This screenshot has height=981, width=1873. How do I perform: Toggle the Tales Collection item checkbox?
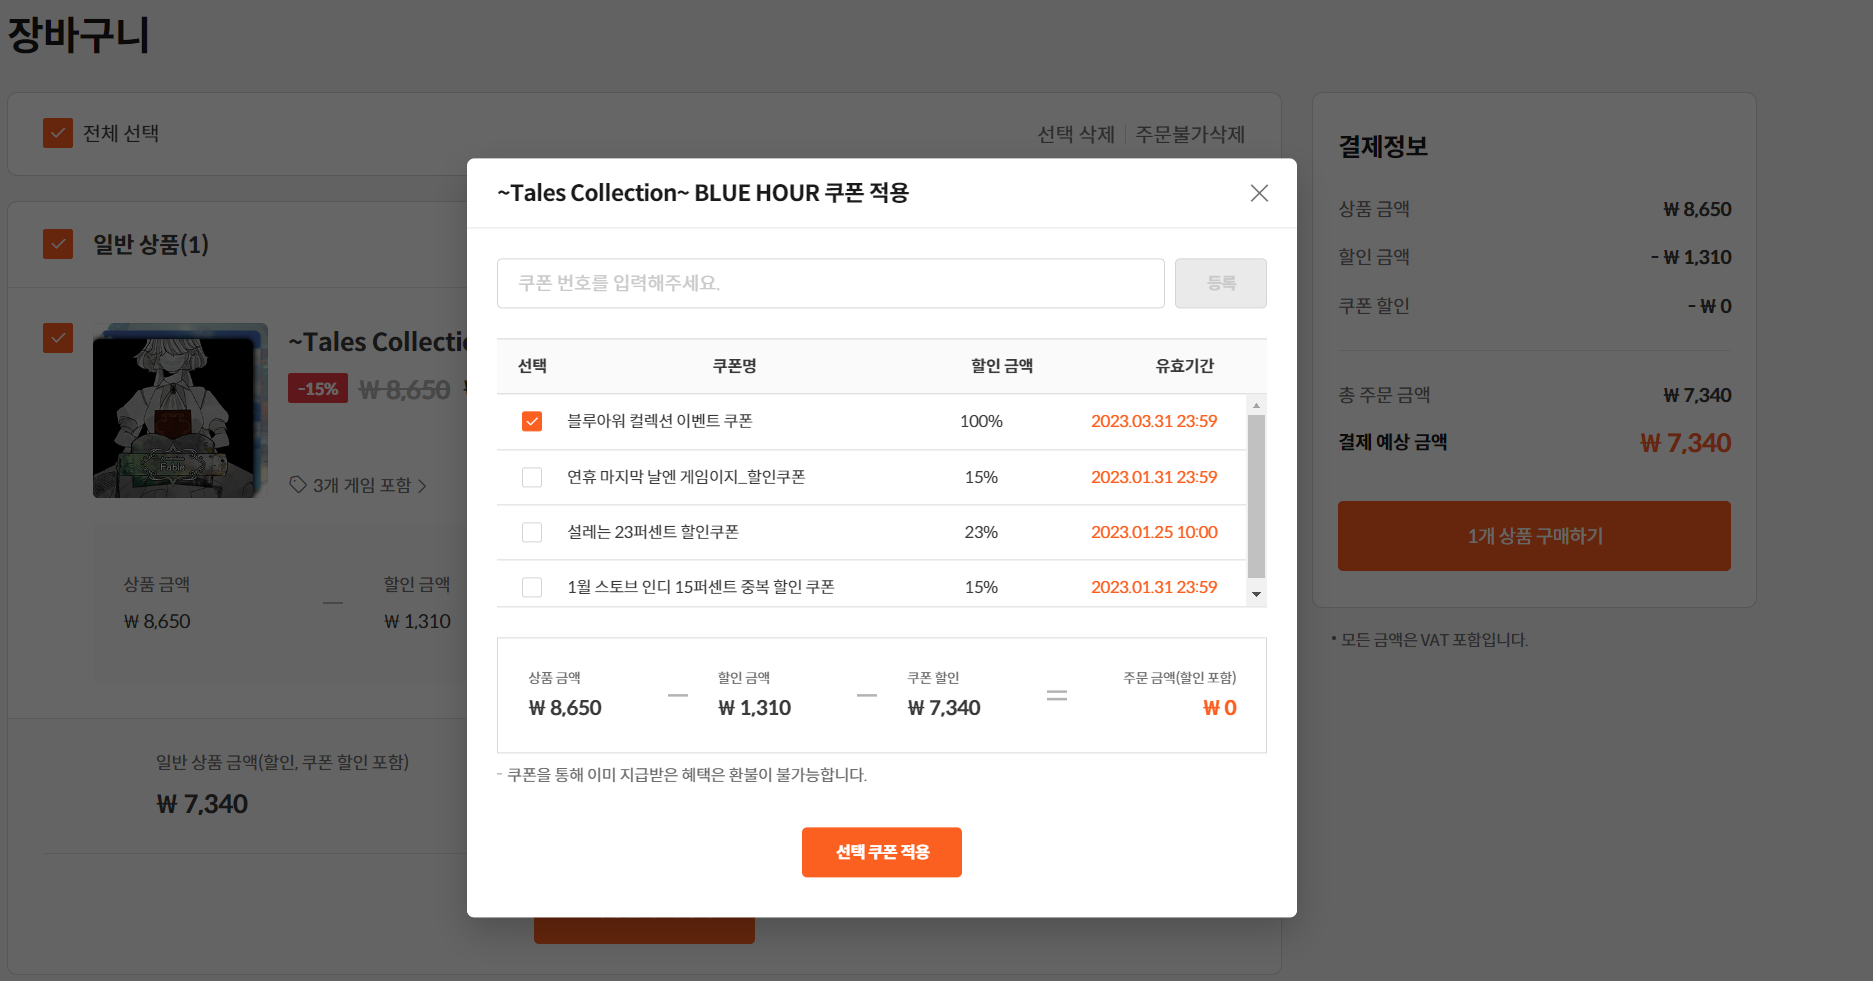pyautogui.click(x=58, y=338)
